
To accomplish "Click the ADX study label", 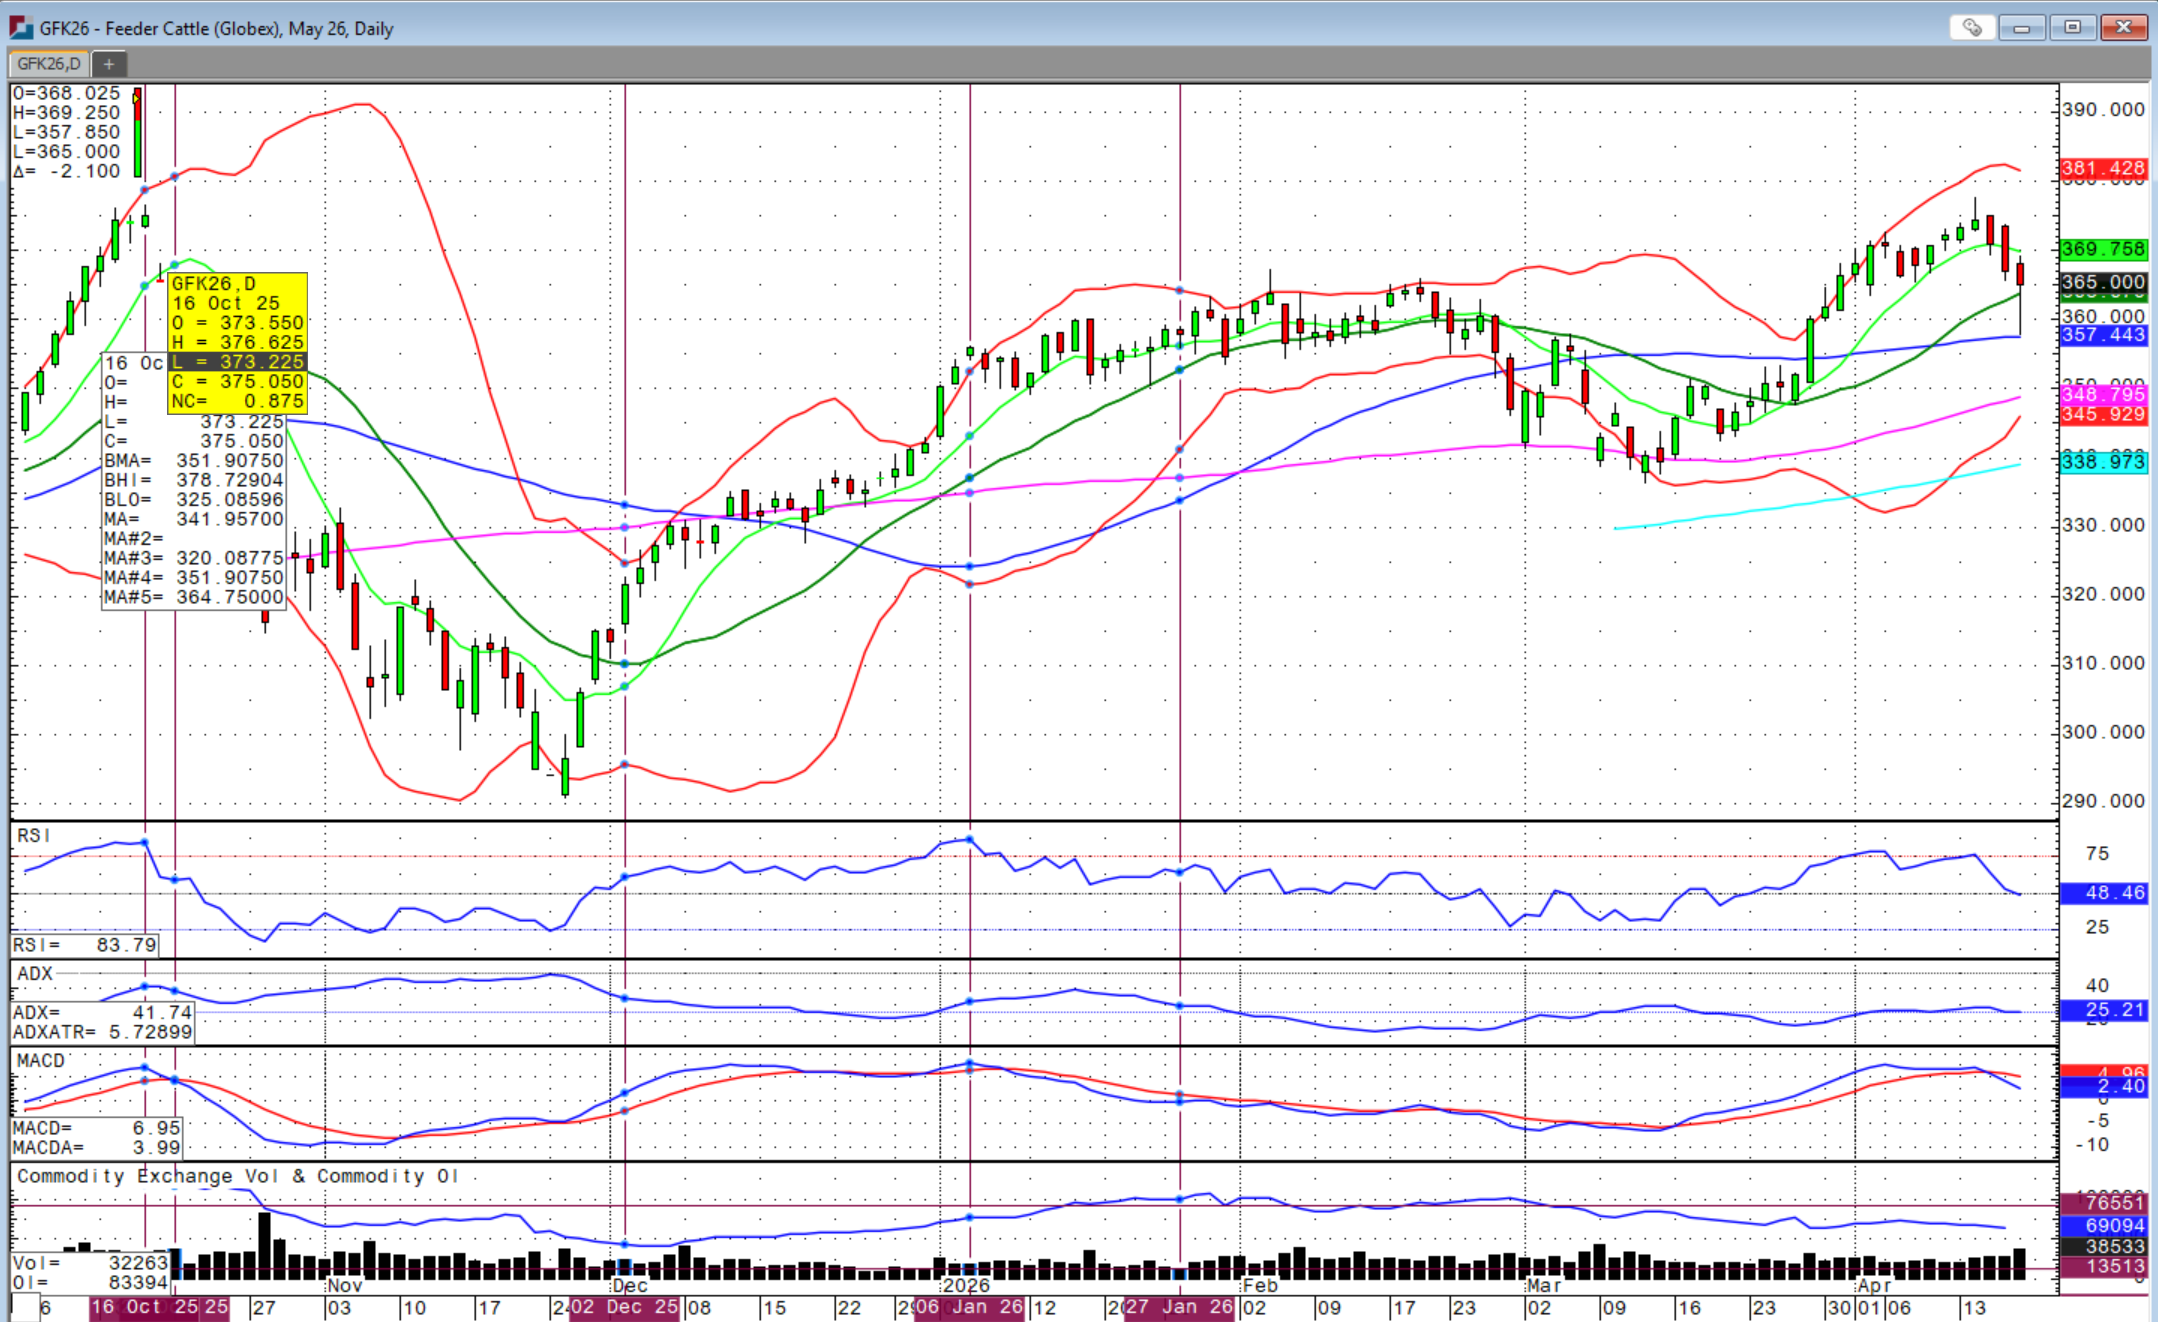I will click(35, 974).
